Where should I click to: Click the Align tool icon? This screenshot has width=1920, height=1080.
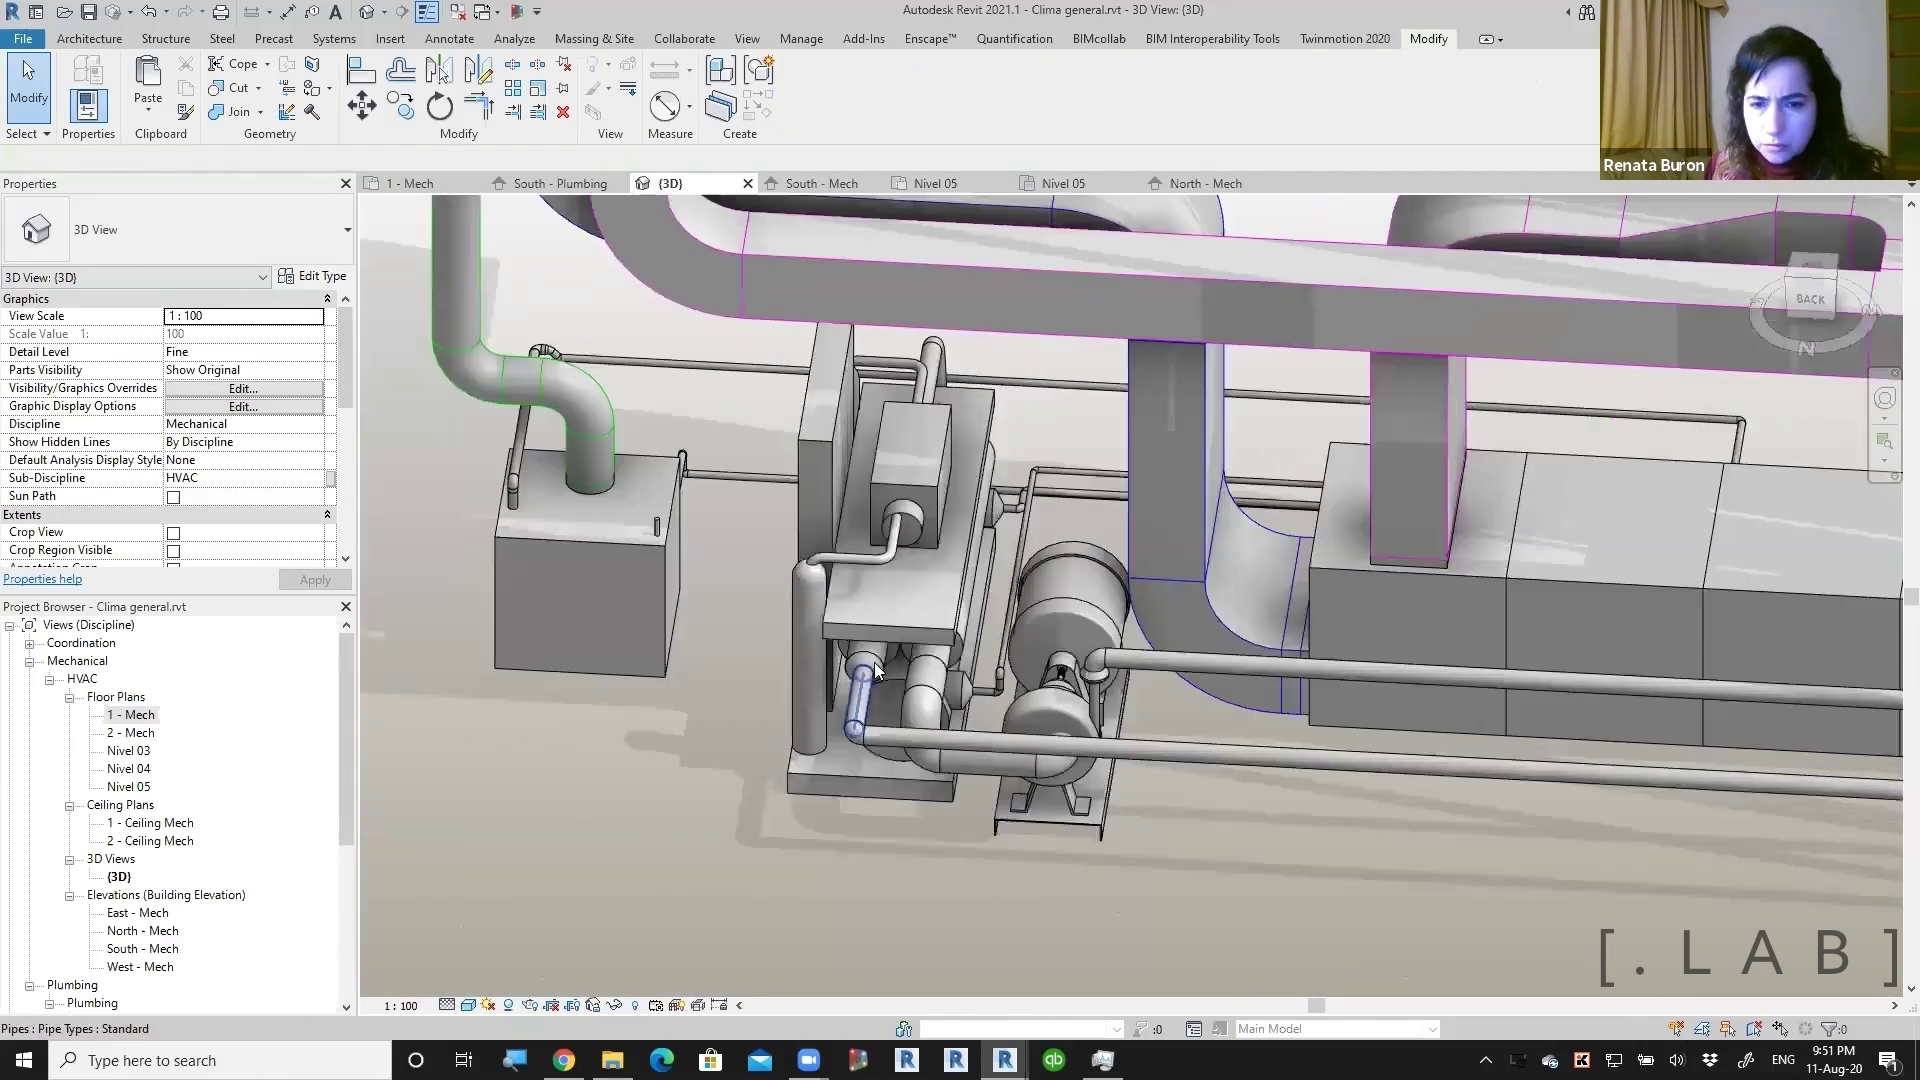361,70
